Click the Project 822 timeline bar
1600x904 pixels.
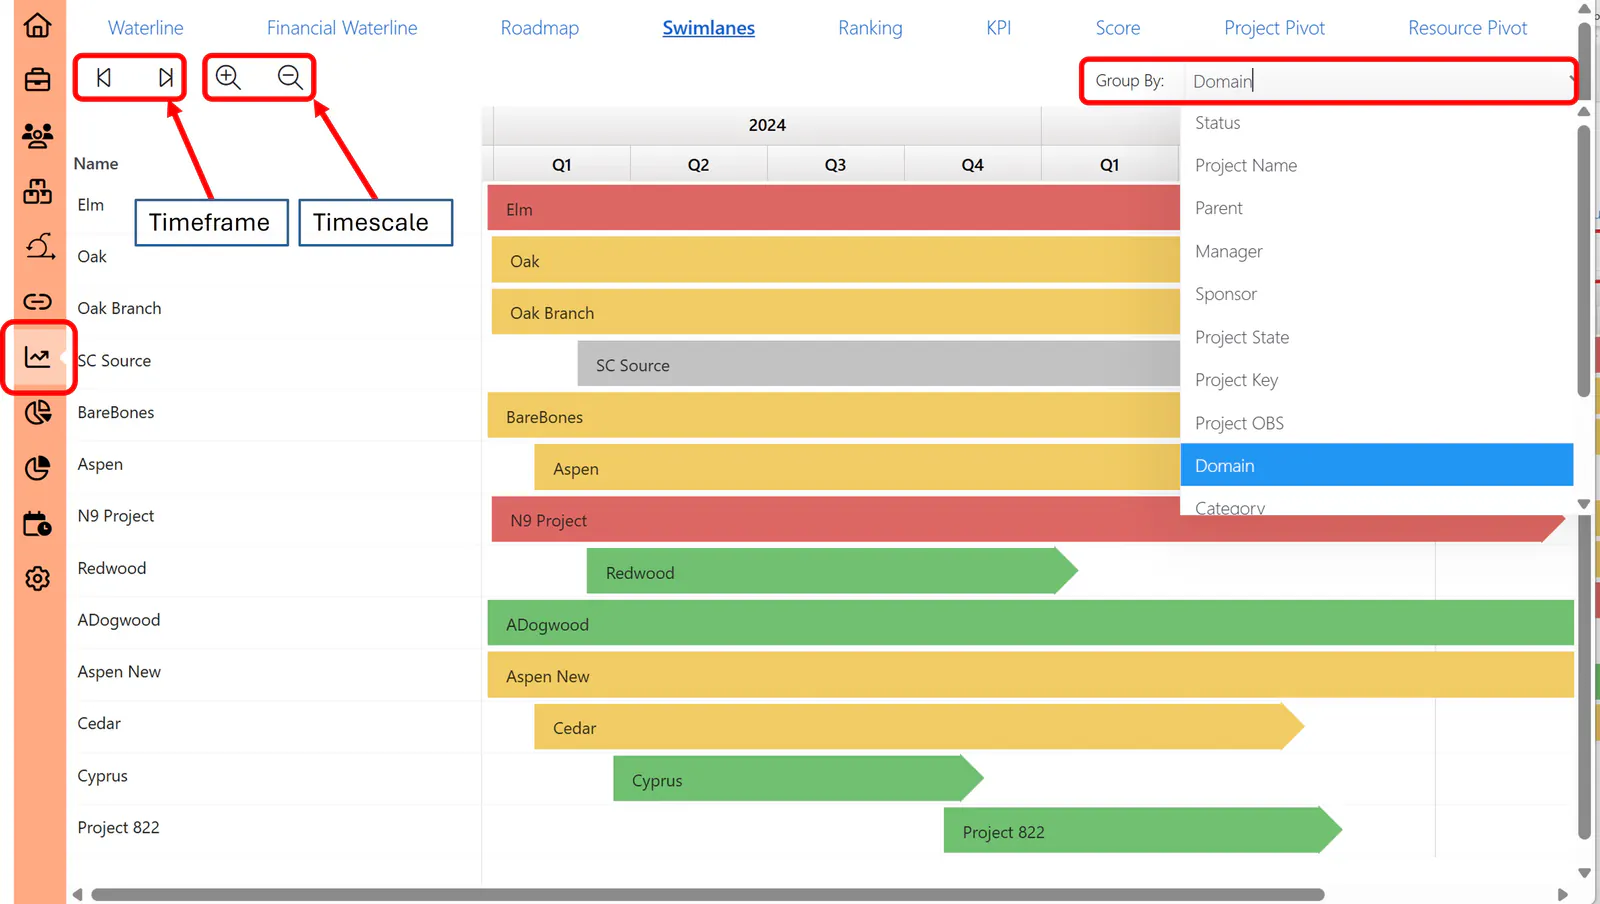(x=1142, y=831)
